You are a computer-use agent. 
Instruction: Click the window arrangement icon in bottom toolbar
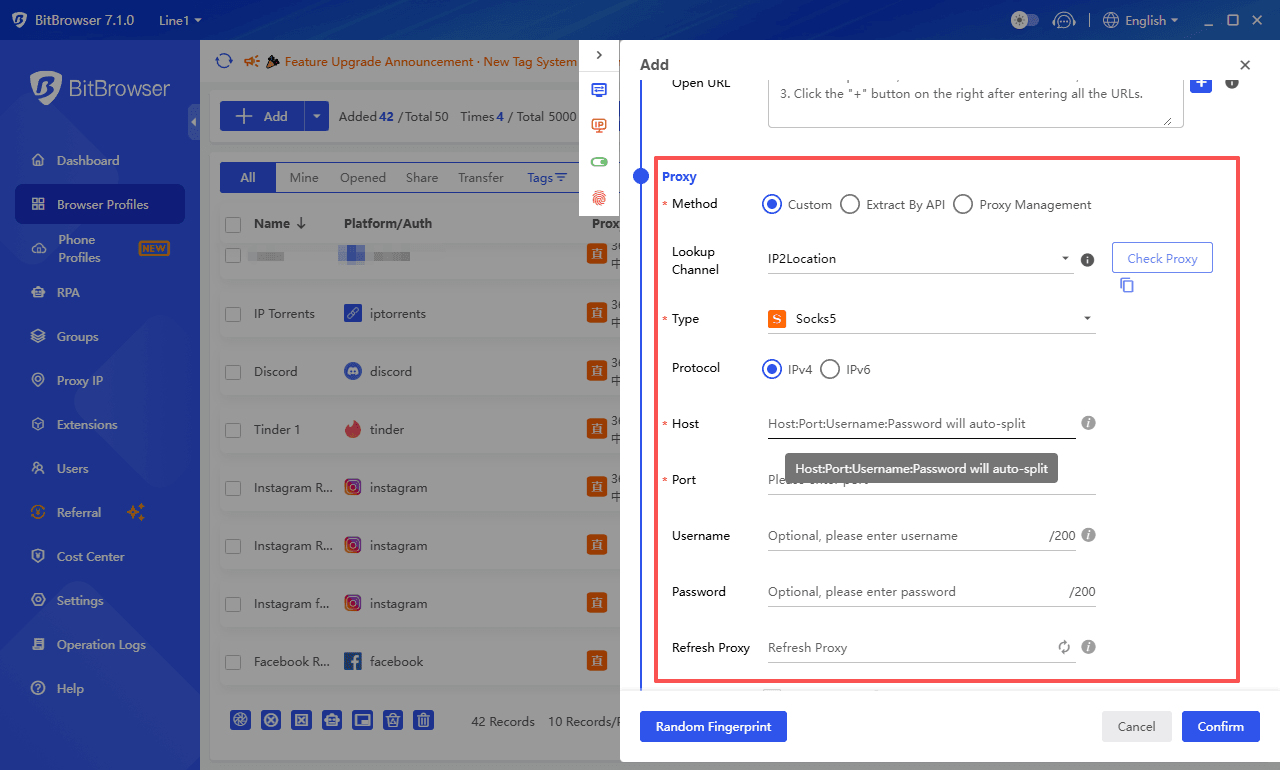[x=363, y=719]
